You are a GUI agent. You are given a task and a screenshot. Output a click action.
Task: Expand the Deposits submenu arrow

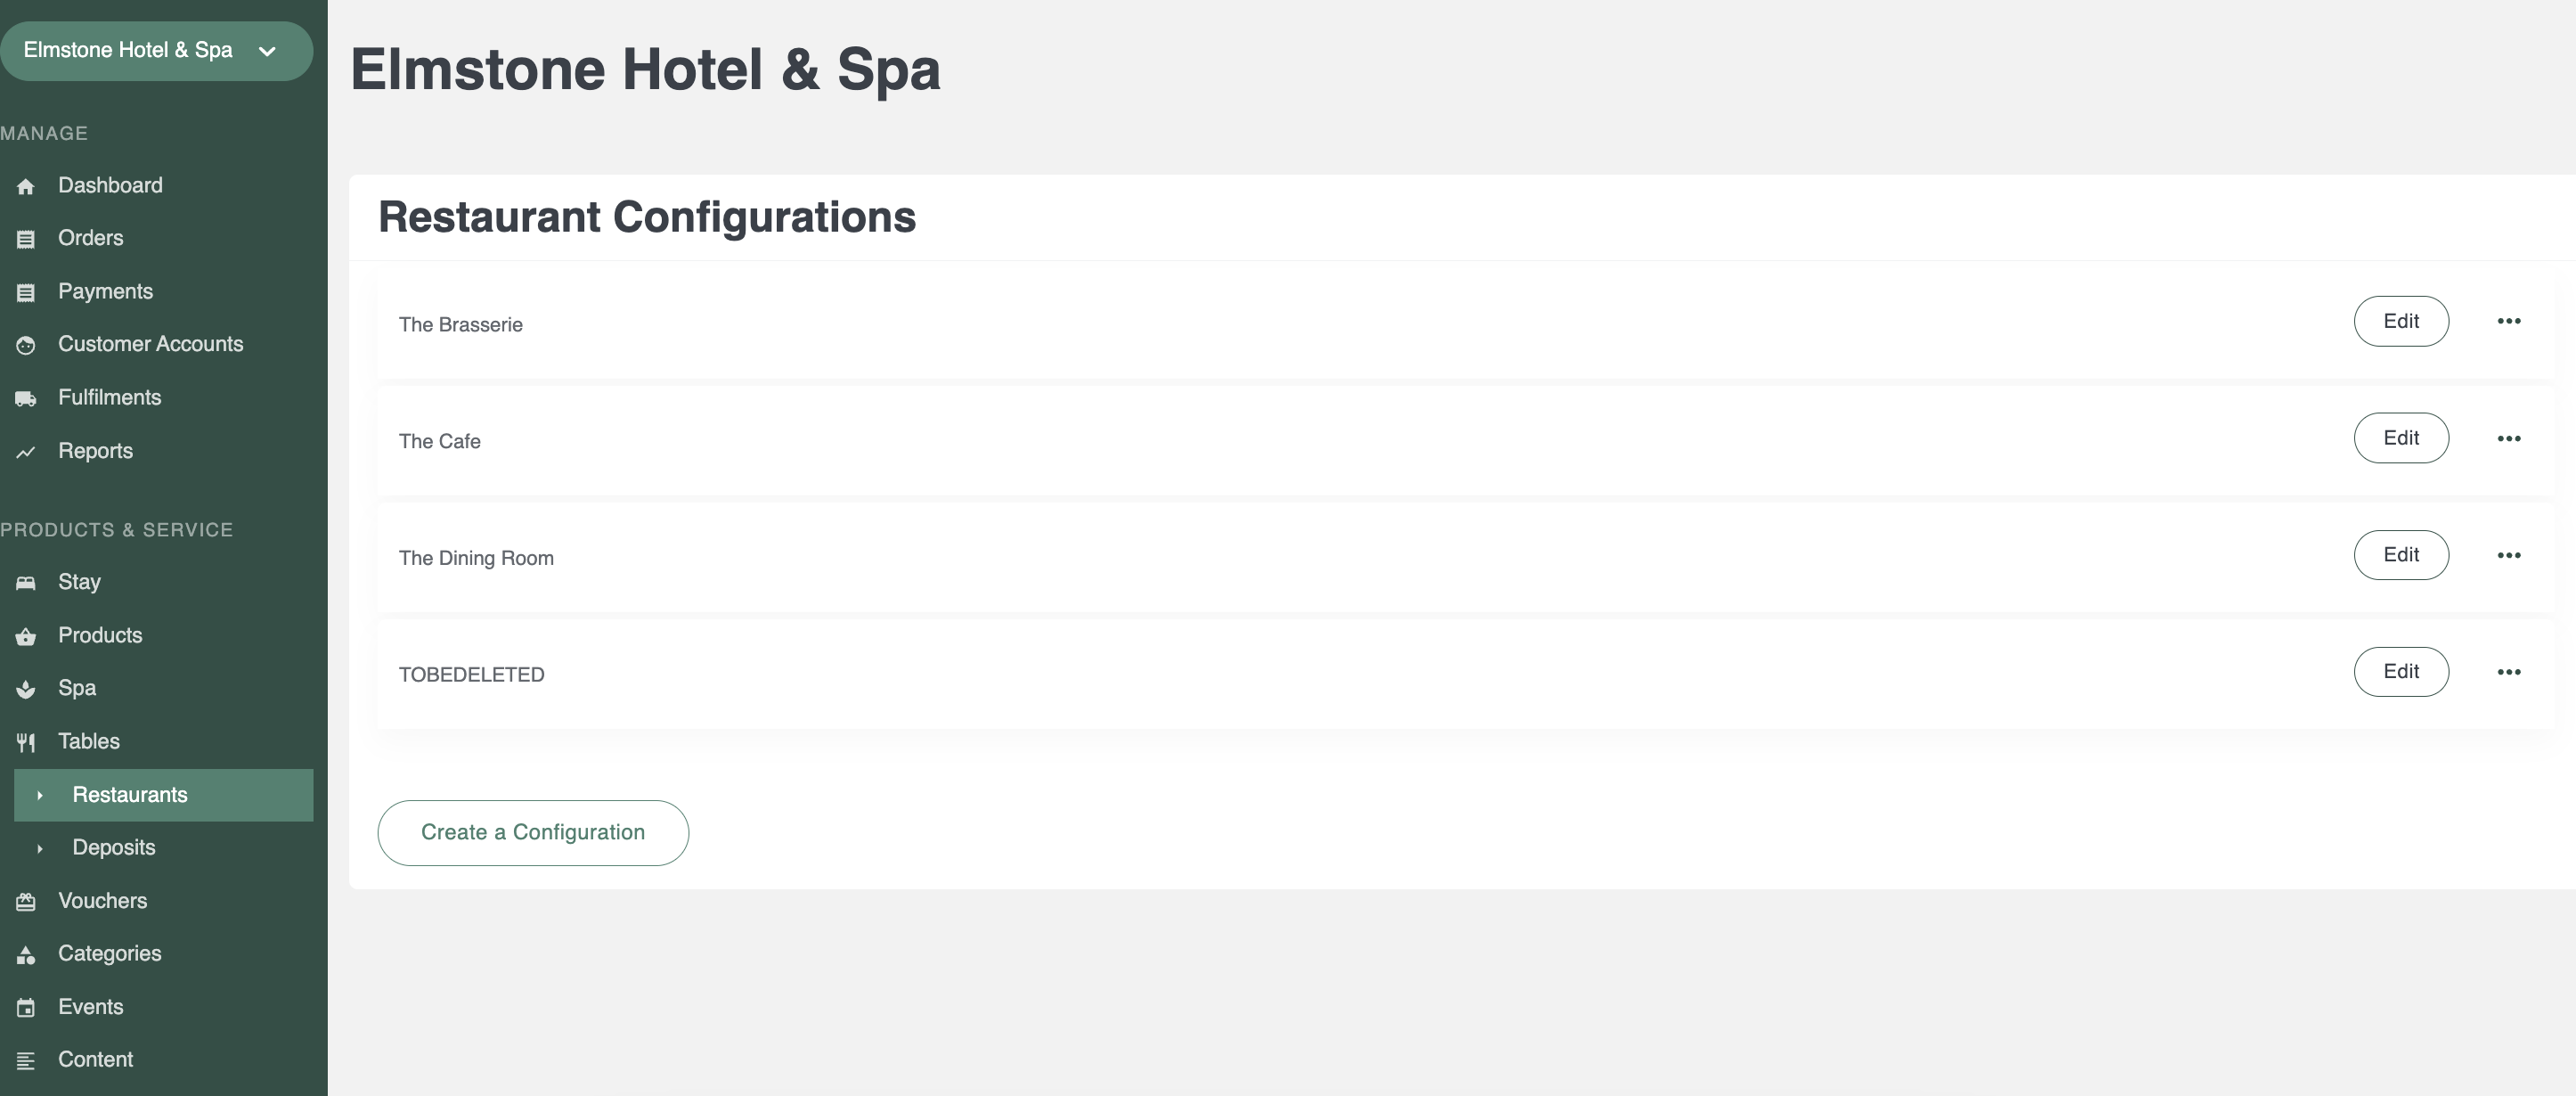tap(39, 848)
